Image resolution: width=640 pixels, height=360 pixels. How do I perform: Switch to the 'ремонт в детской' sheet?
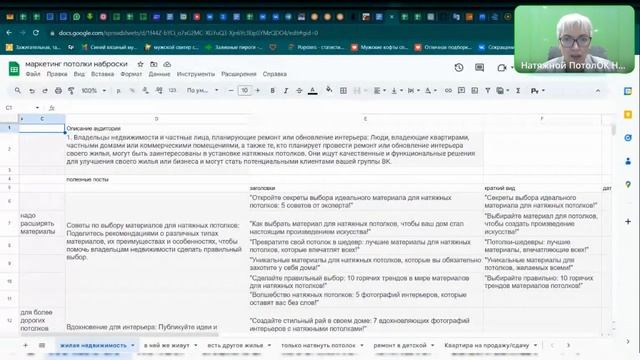point(400,345)
